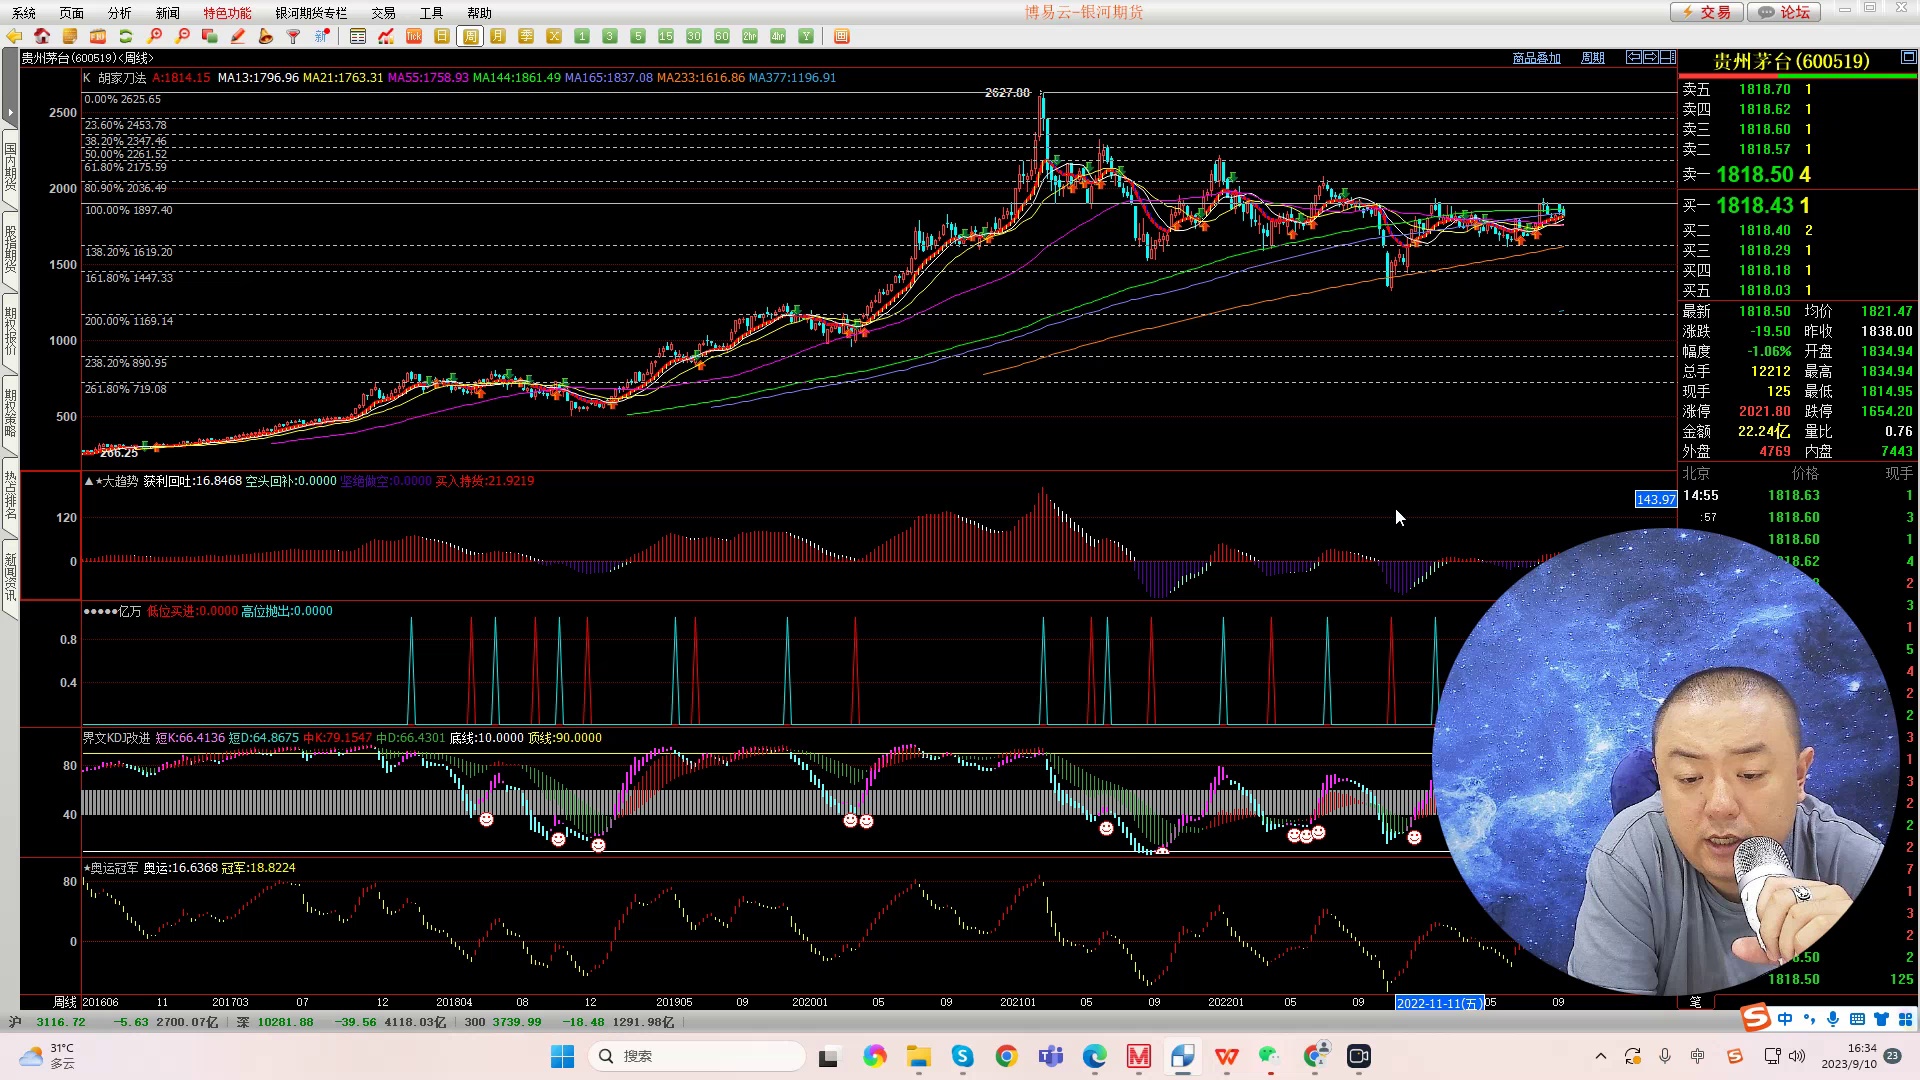Expand the quote panel maximize box
Viewport: 1920px width, 1080px height.
point(1907,57)
